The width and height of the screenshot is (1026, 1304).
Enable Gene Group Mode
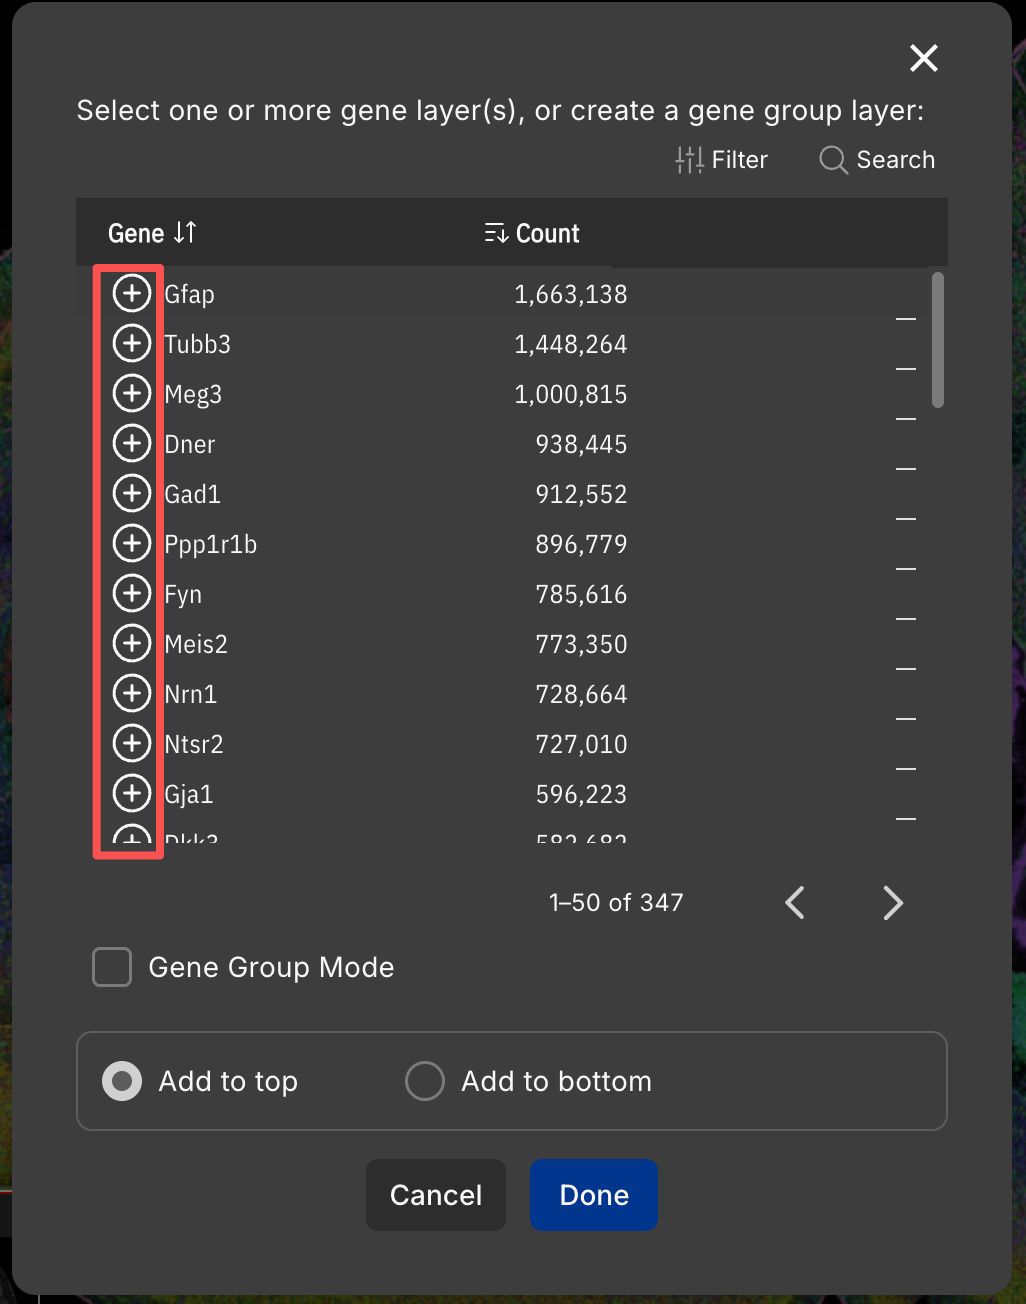[111, 967]
